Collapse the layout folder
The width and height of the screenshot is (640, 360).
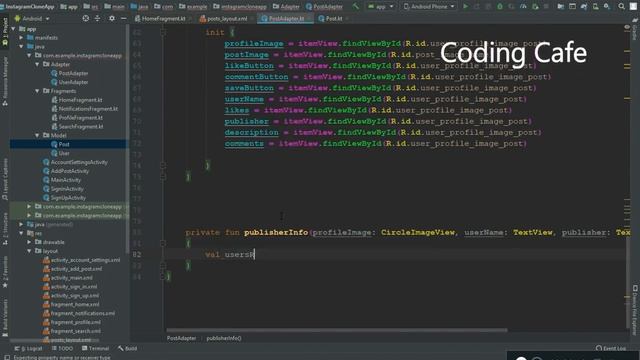pos(29,251)
